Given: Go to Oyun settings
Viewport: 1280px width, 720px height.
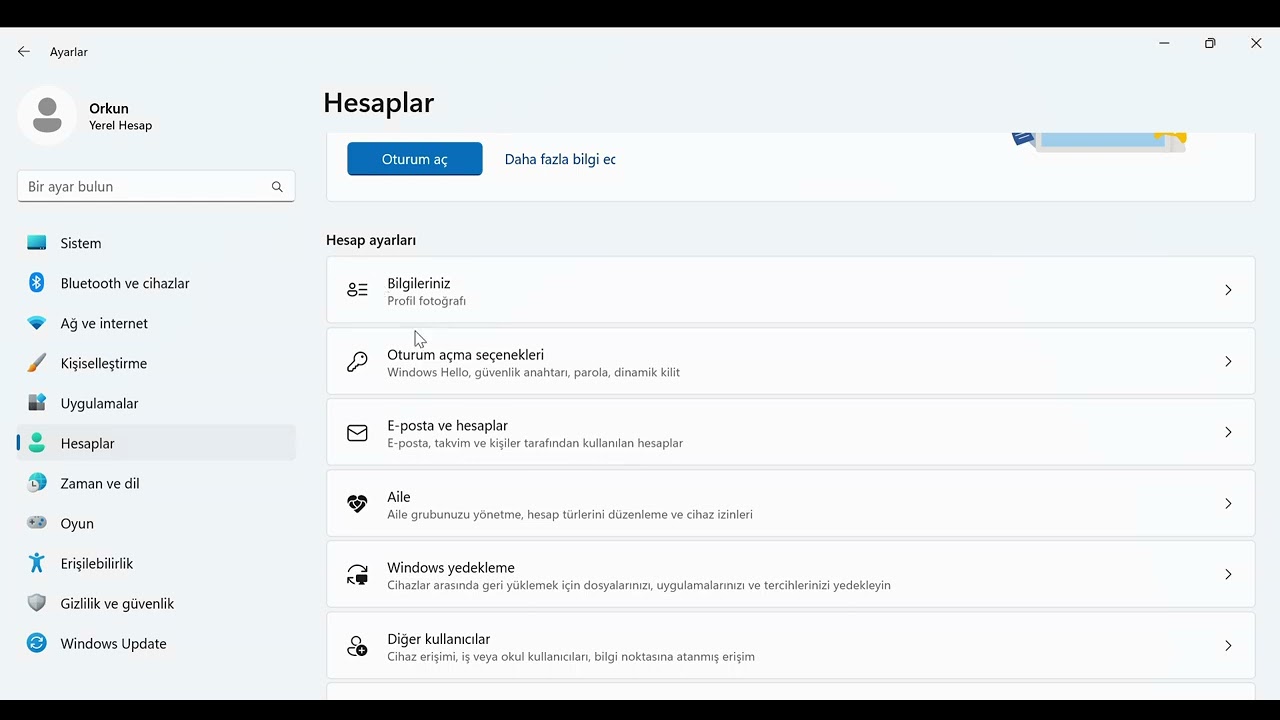Looking at the screenshot, I should coord(156,523).
